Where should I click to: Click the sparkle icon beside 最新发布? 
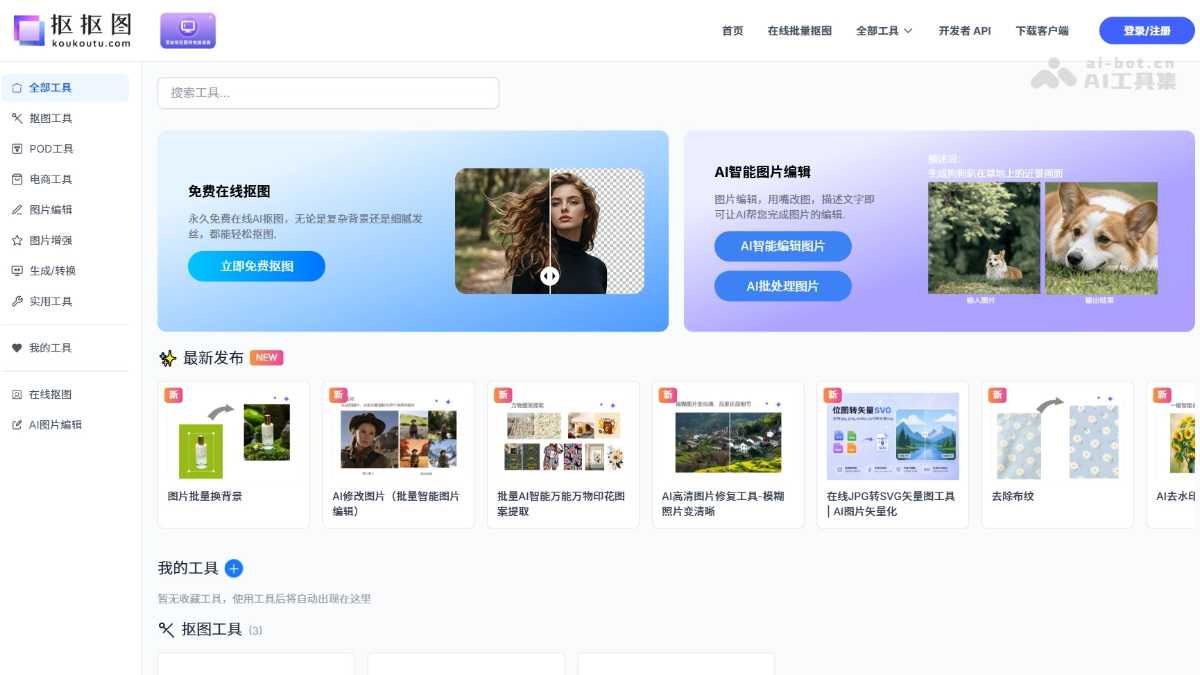coord(168,358)
